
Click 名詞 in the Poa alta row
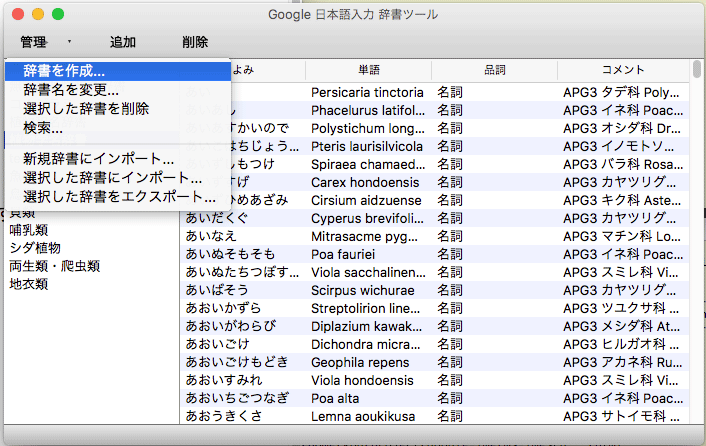450,398
